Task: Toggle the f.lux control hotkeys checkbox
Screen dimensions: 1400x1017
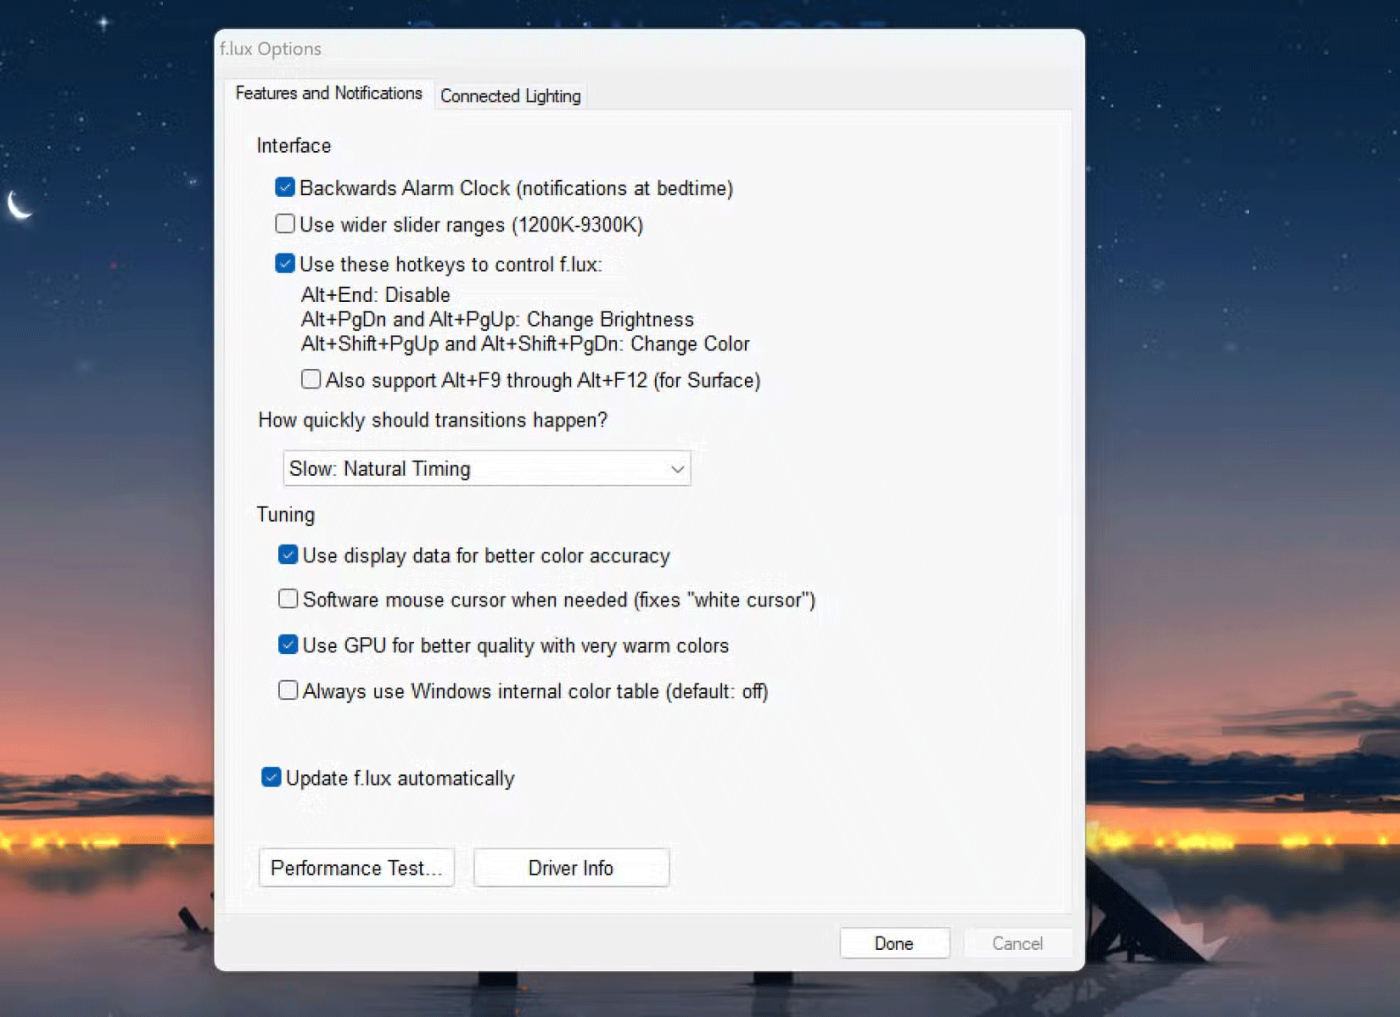Action: tap(285, 264)
